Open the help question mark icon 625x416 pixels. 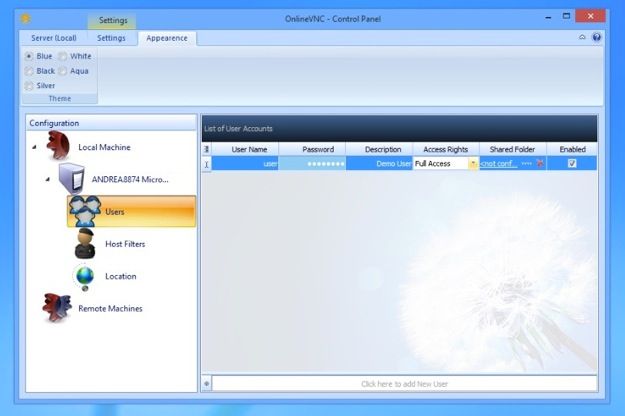tap(596, 37)
